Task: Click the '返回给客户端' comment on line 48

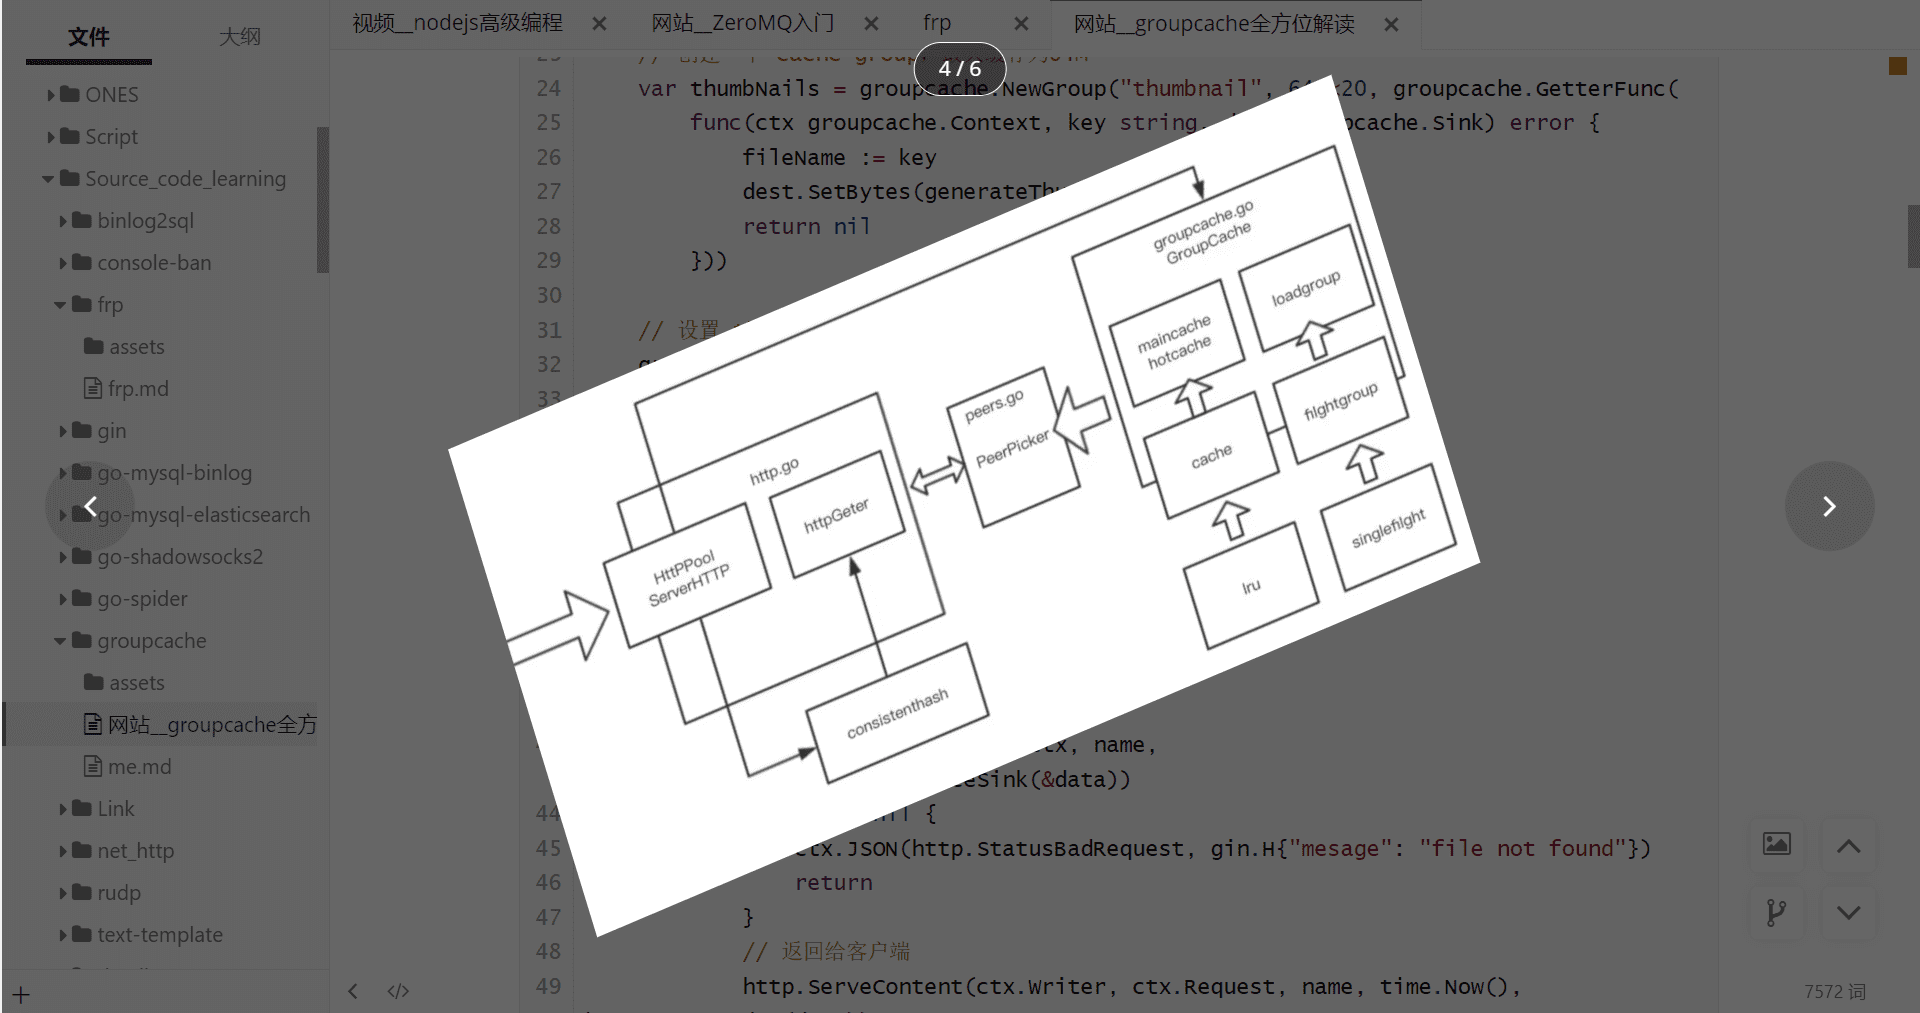Action: [826, 951]
